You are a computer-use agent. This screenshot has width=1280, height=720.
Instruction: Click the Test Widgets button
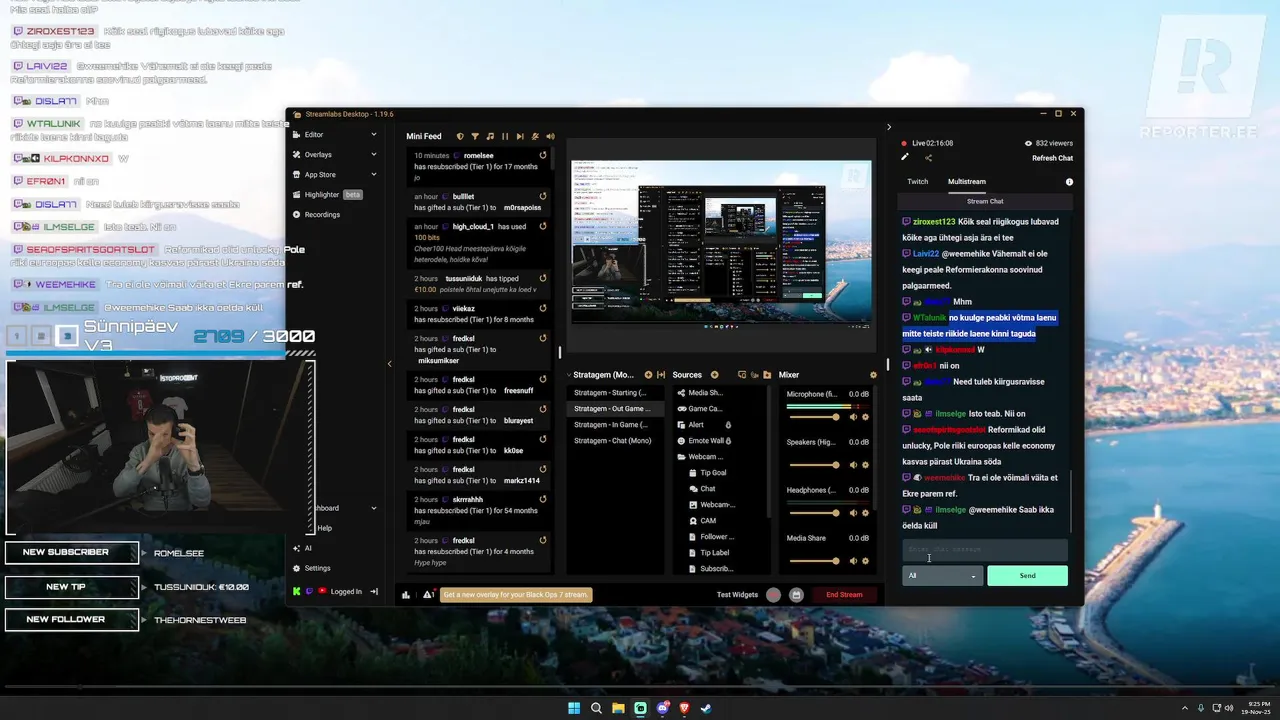pyautogui.click(x=738, y=595)
